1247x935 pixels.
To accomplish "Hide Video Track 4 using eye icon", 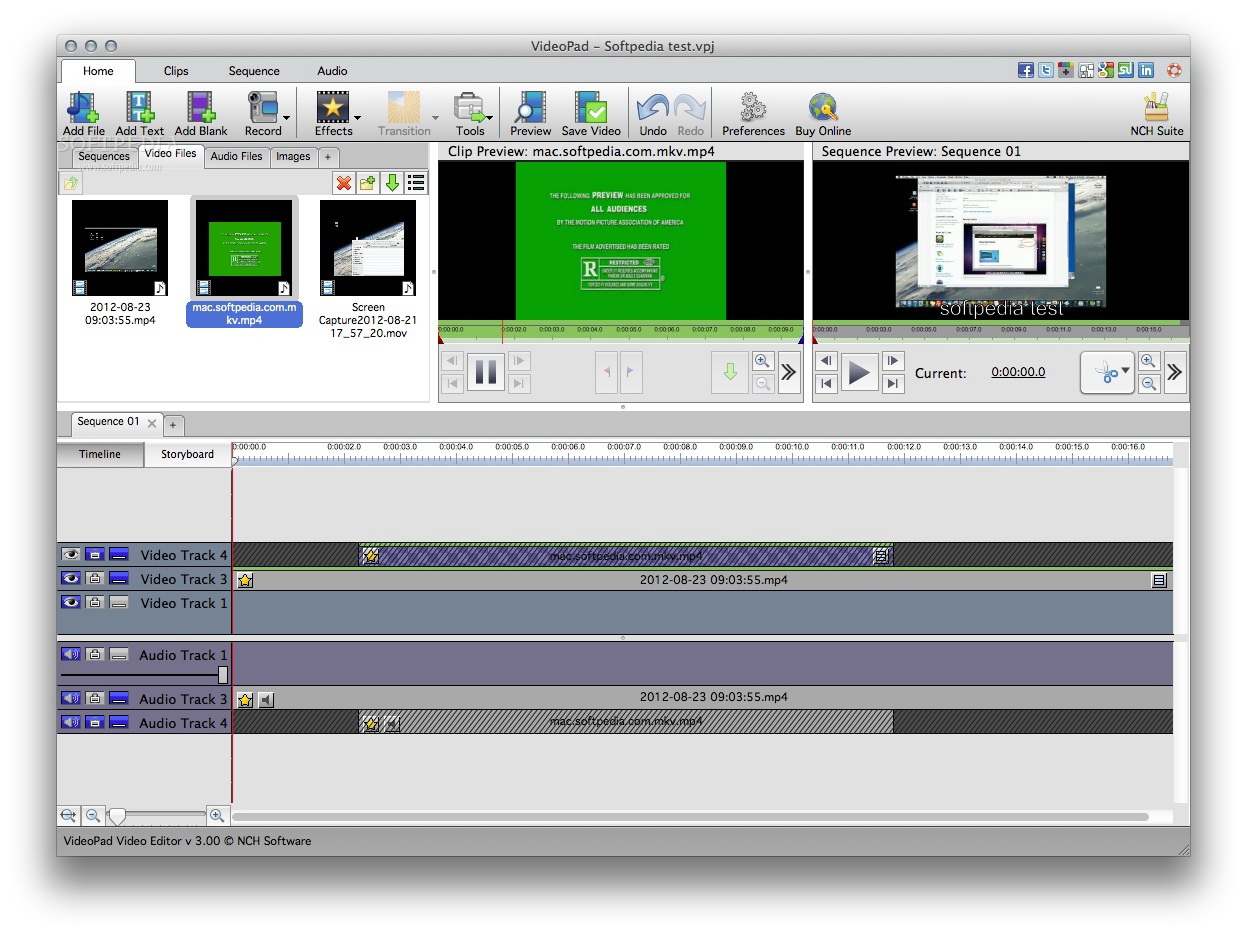I will 71,554.
